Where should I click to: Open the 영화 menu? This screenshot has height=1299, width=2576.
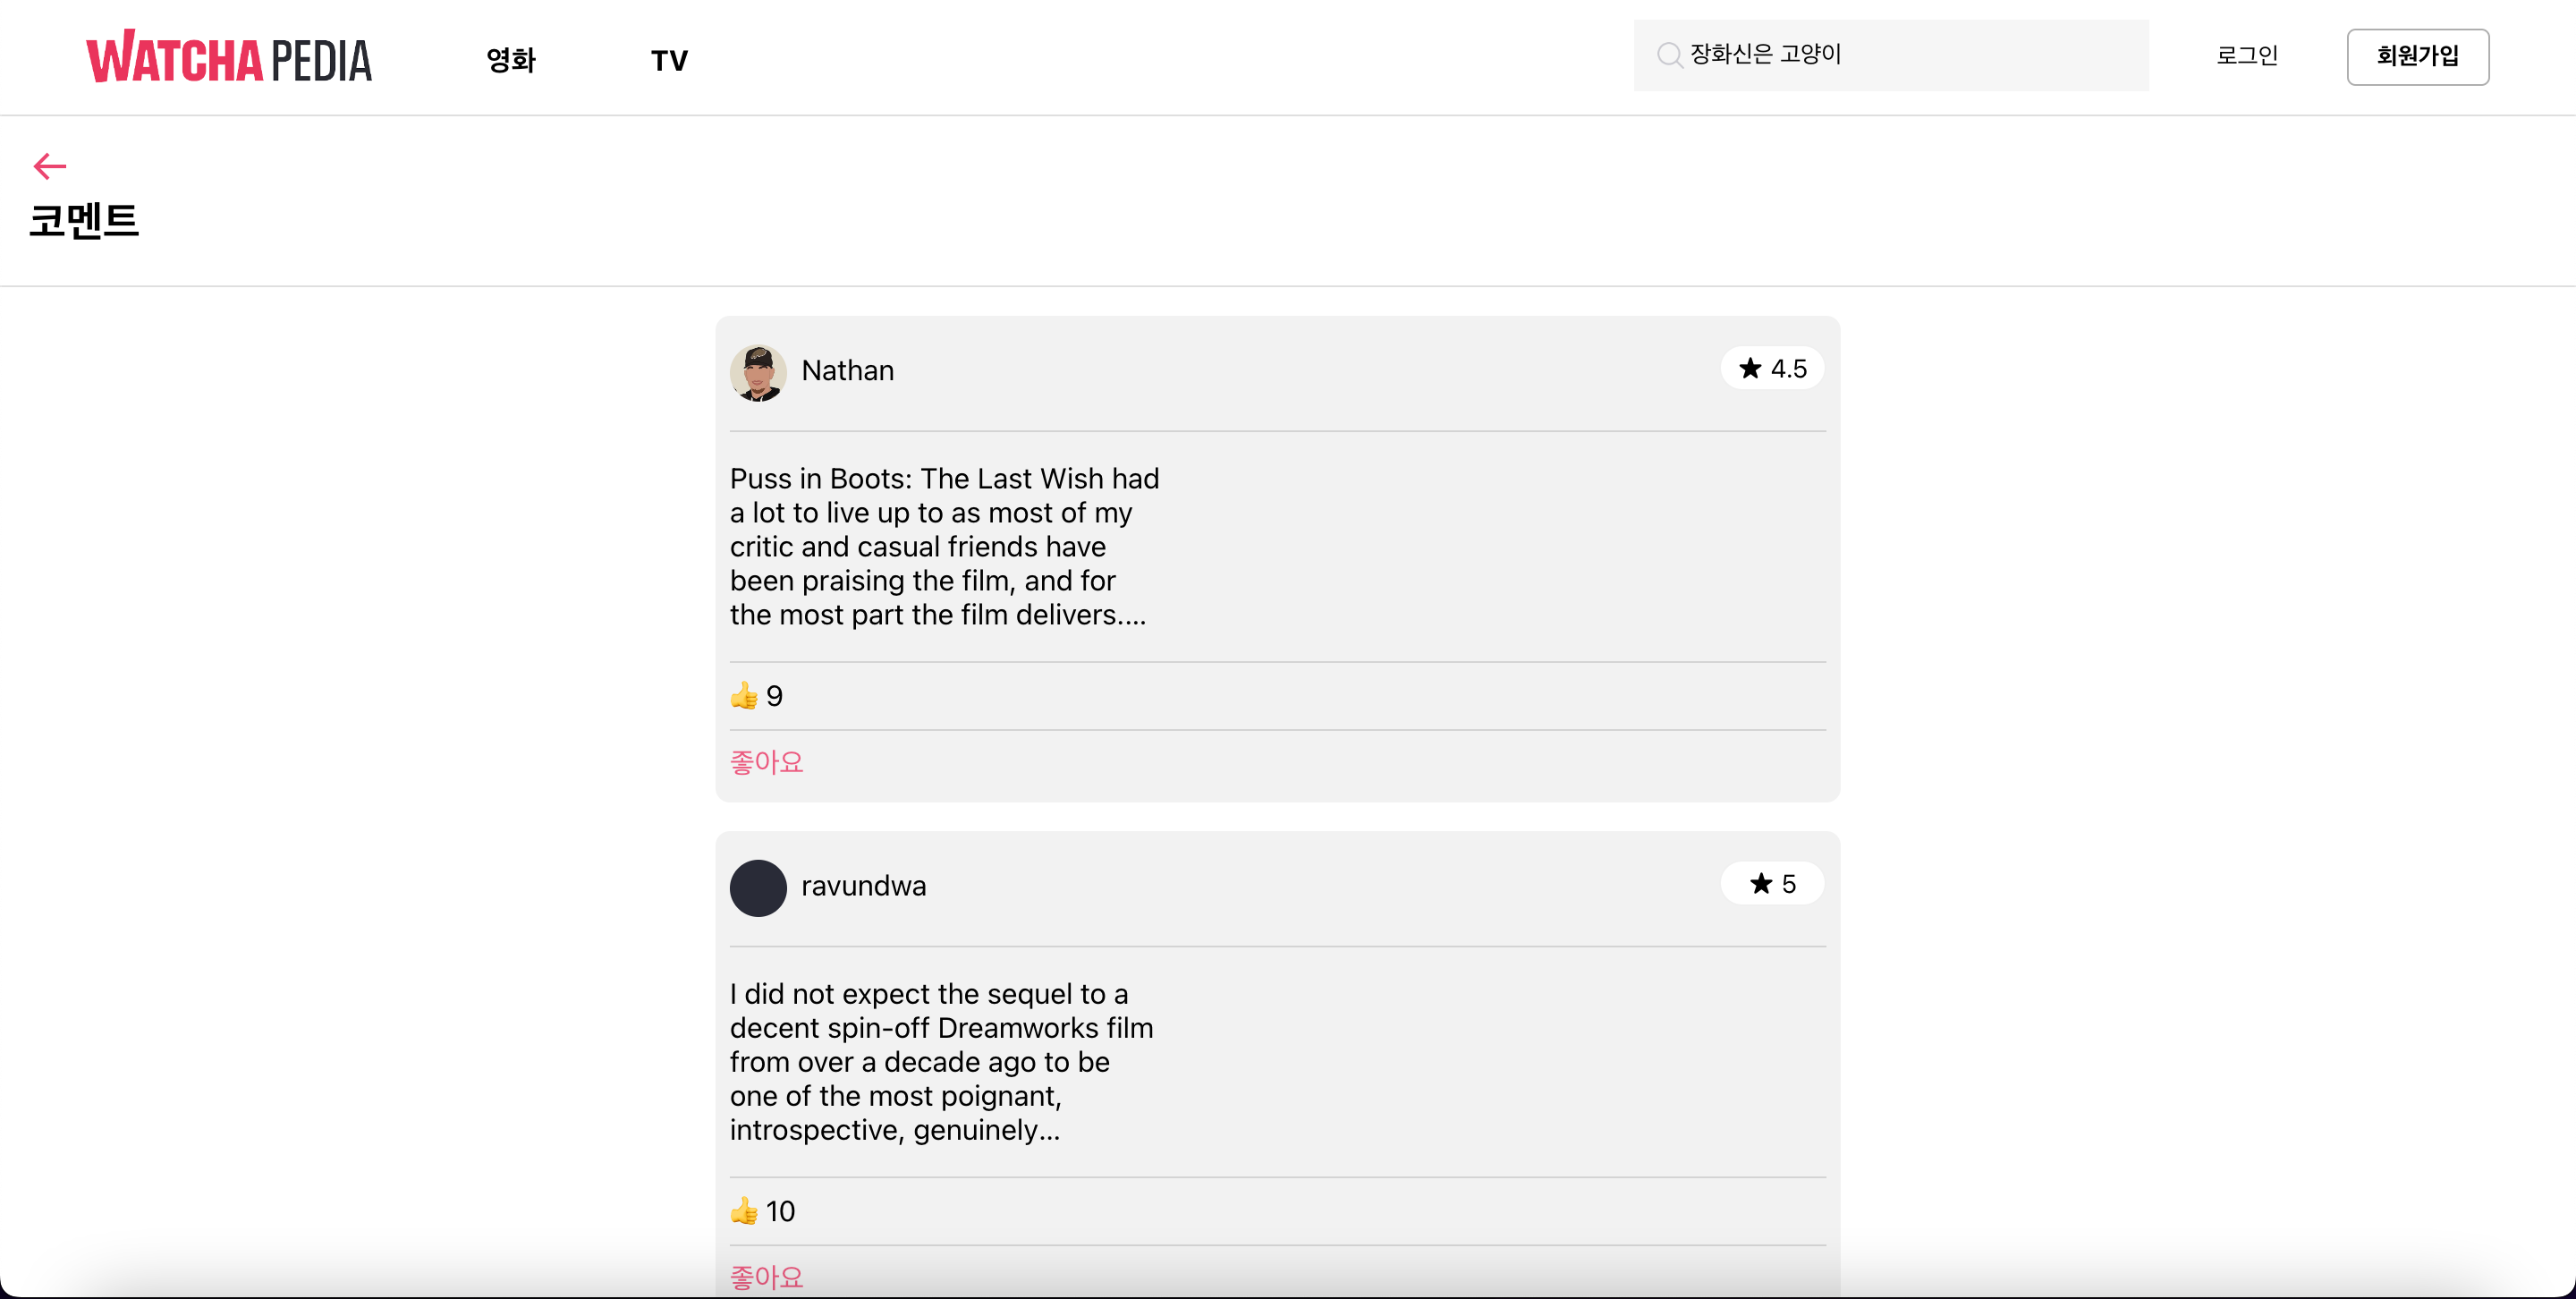point(511,58)
